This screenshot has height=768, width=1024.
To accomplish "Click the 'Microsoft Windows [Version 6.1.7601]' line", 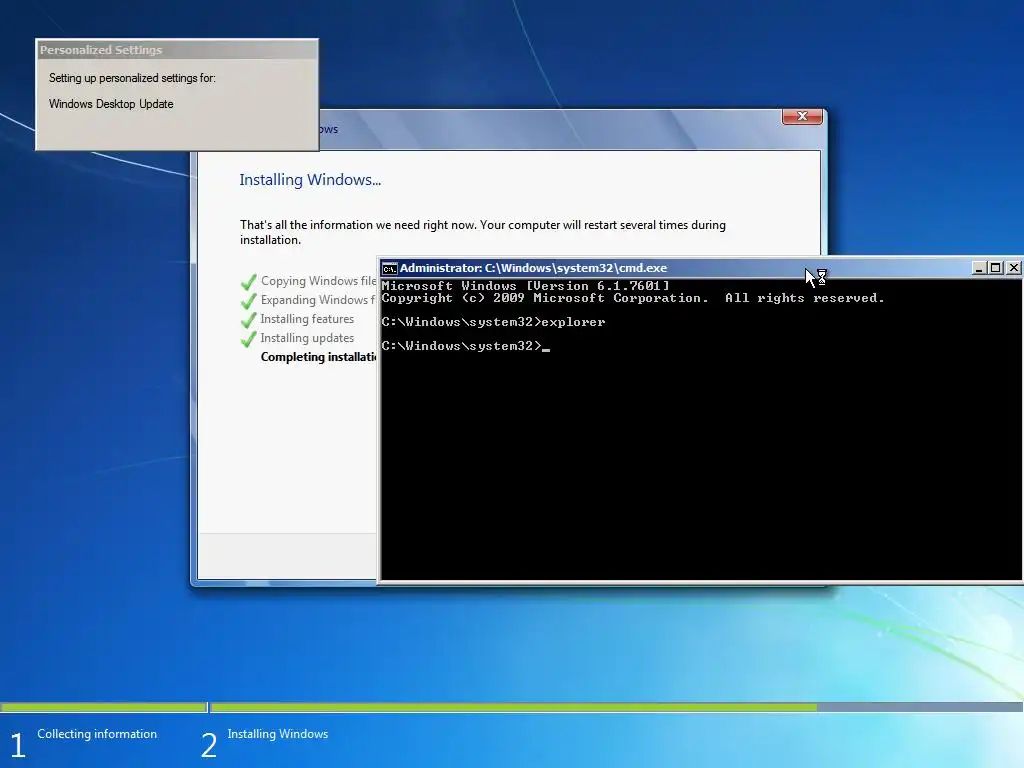I will [x=525, y=285].
